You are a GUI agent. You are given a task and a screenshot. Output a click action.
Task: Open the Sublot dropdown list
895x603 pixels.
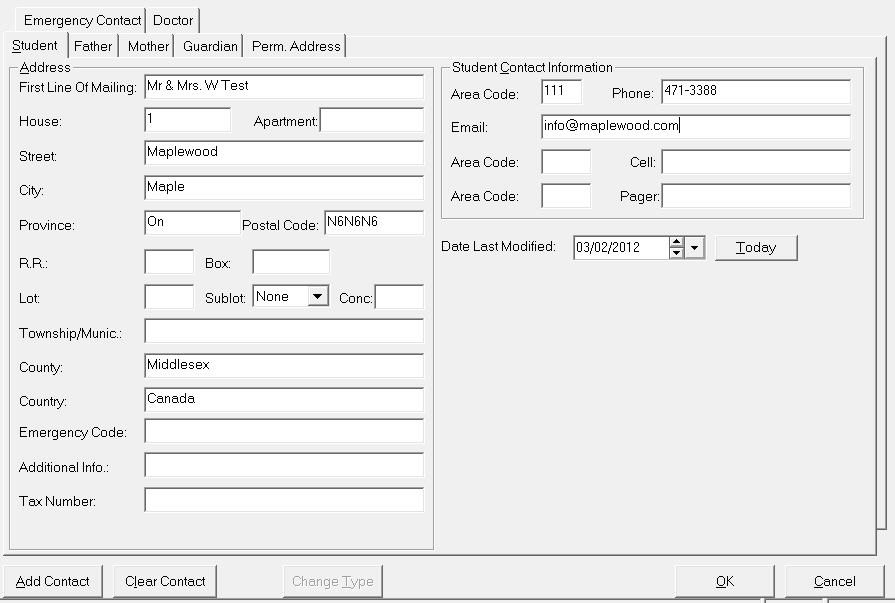(x=317, y=297)
